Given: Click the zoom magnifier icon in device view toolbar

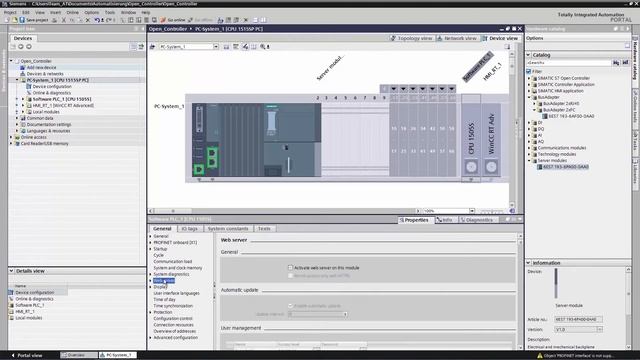Looking at the screenshot, I should [x=263, y=47].
